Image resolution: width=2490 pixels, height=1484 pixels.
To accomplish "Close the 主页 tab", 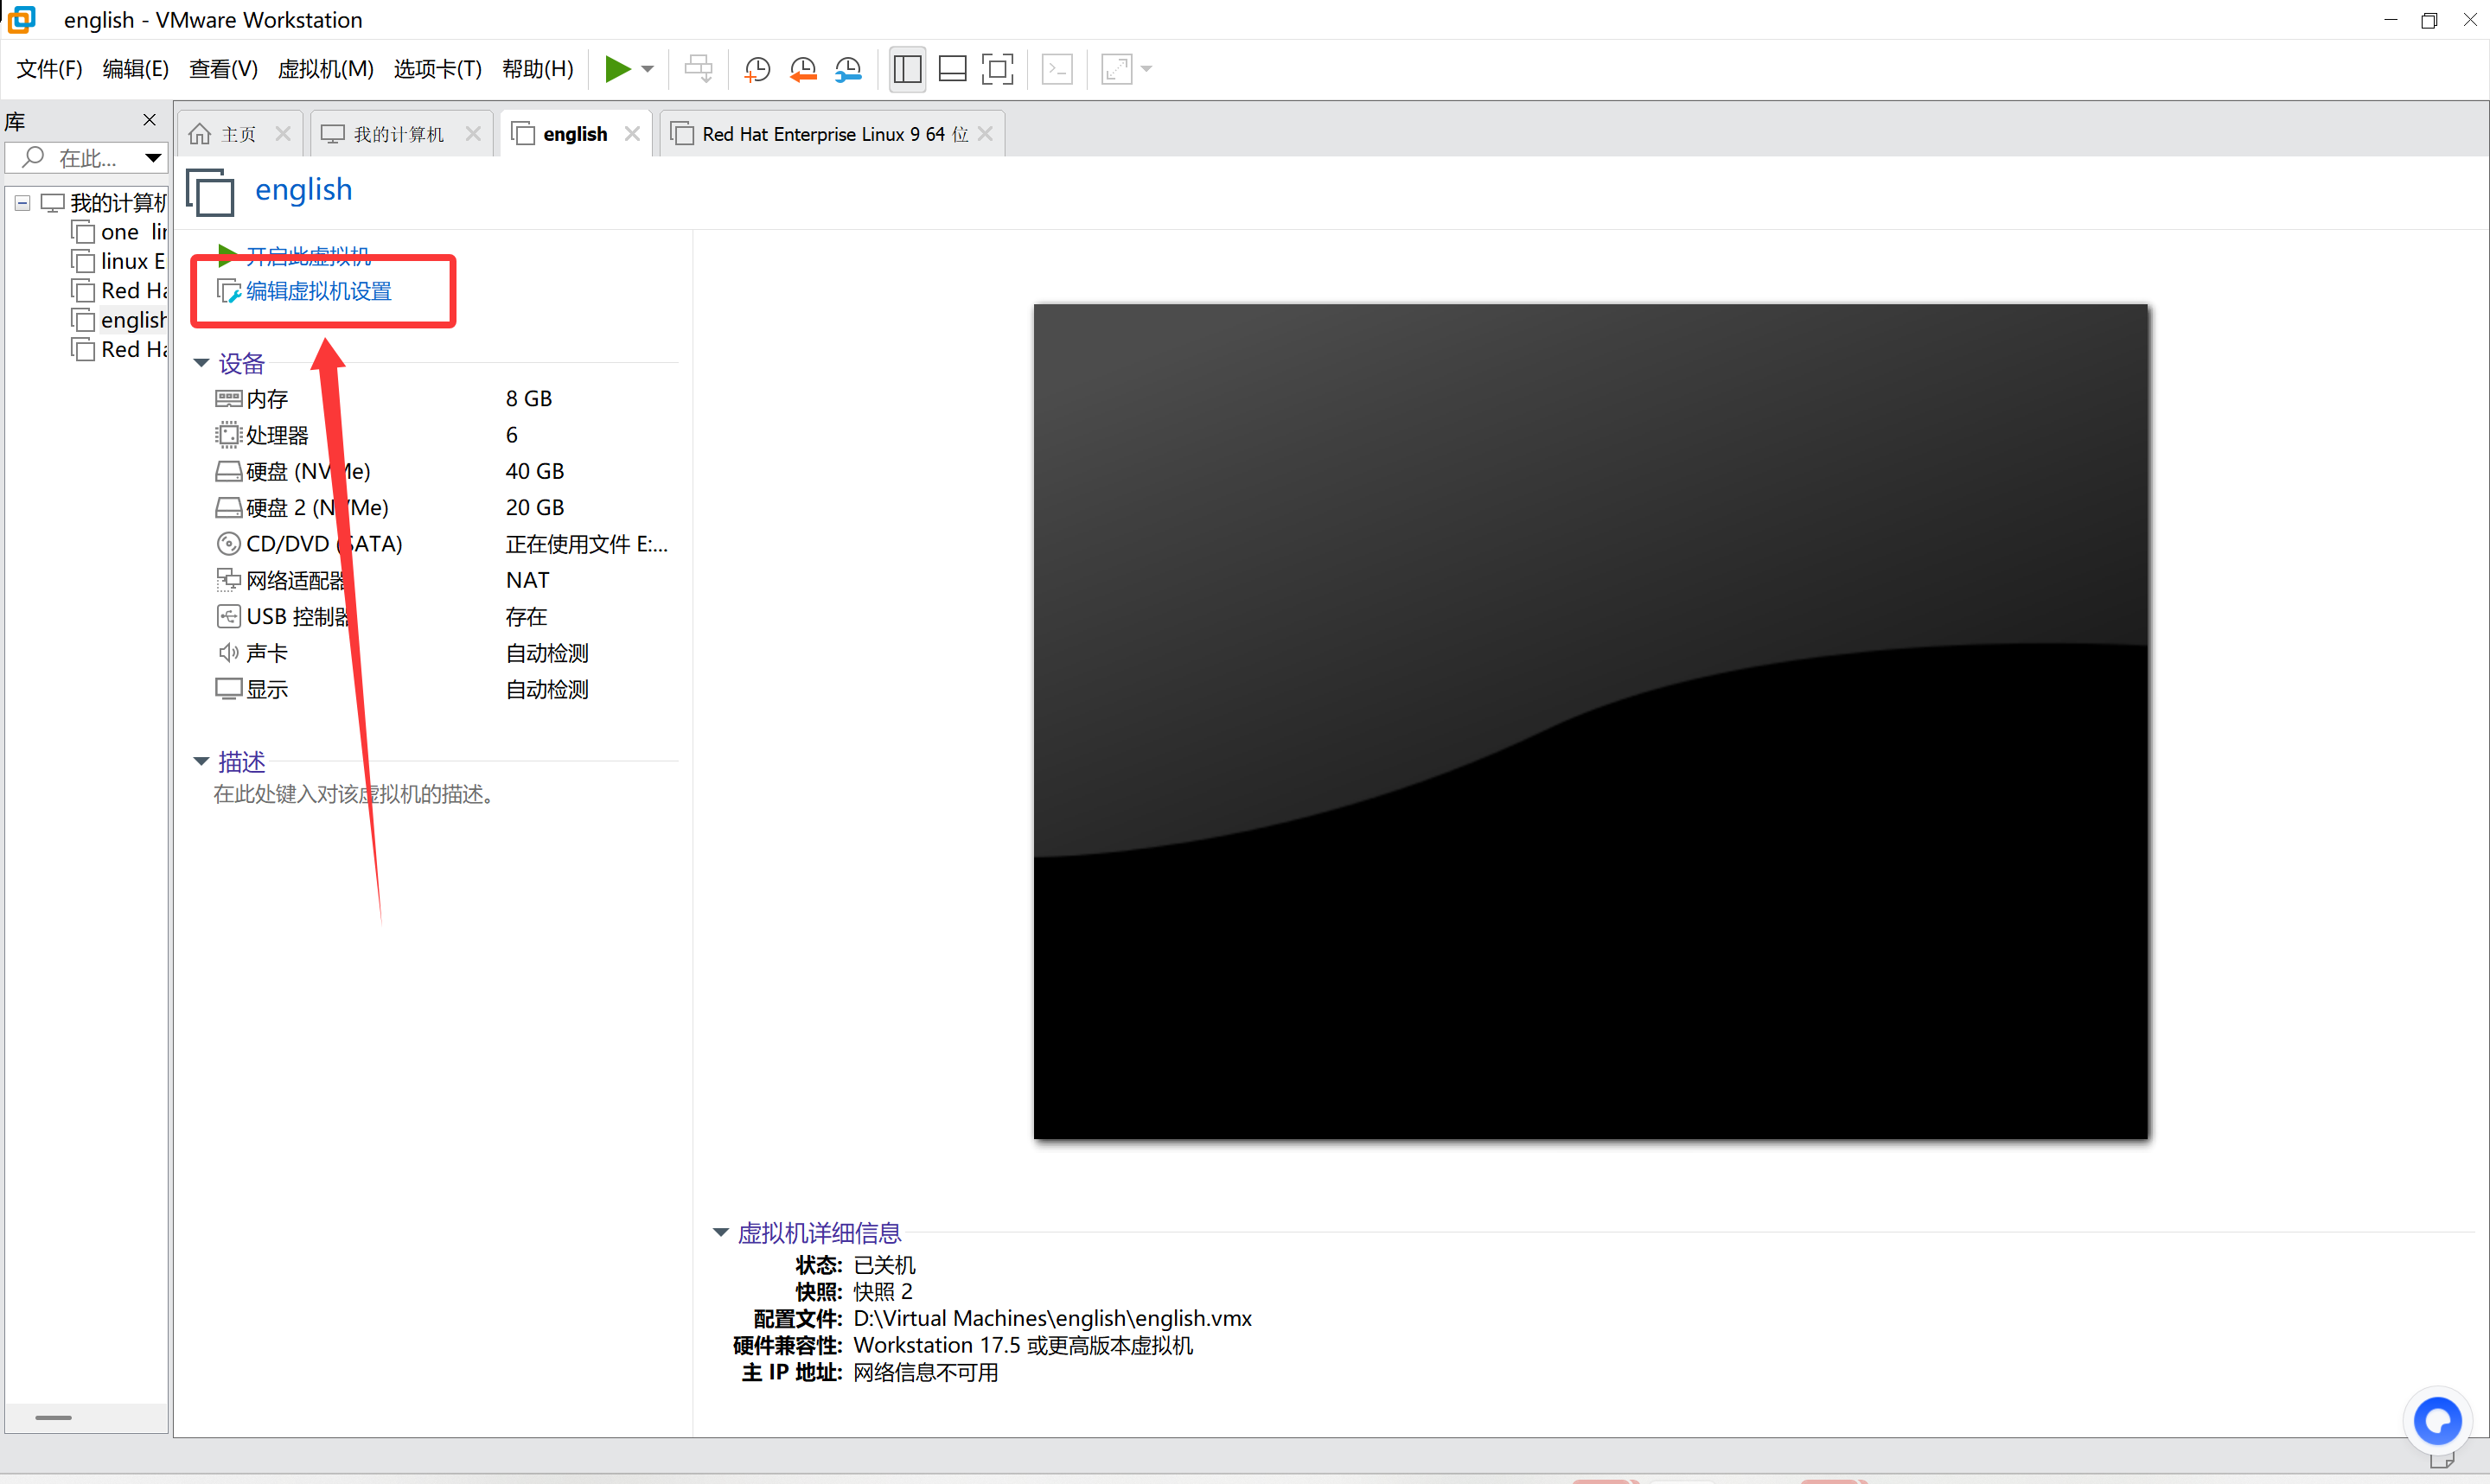I will 283,134.
